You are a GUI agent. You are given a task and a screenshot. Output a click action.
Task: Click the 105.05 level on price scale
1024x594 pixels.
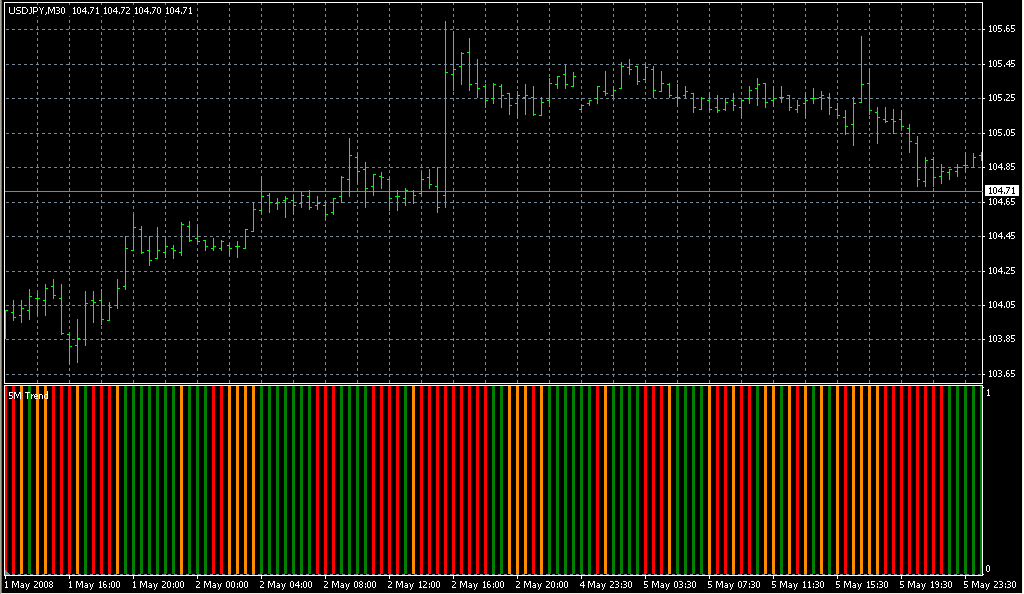click(1002, 132)
